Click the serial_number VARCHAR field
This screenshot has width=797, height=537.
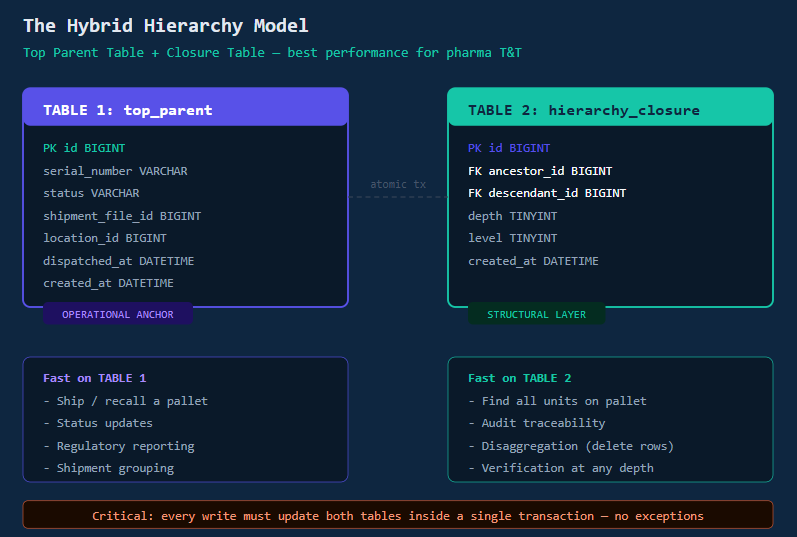[115, 171]
